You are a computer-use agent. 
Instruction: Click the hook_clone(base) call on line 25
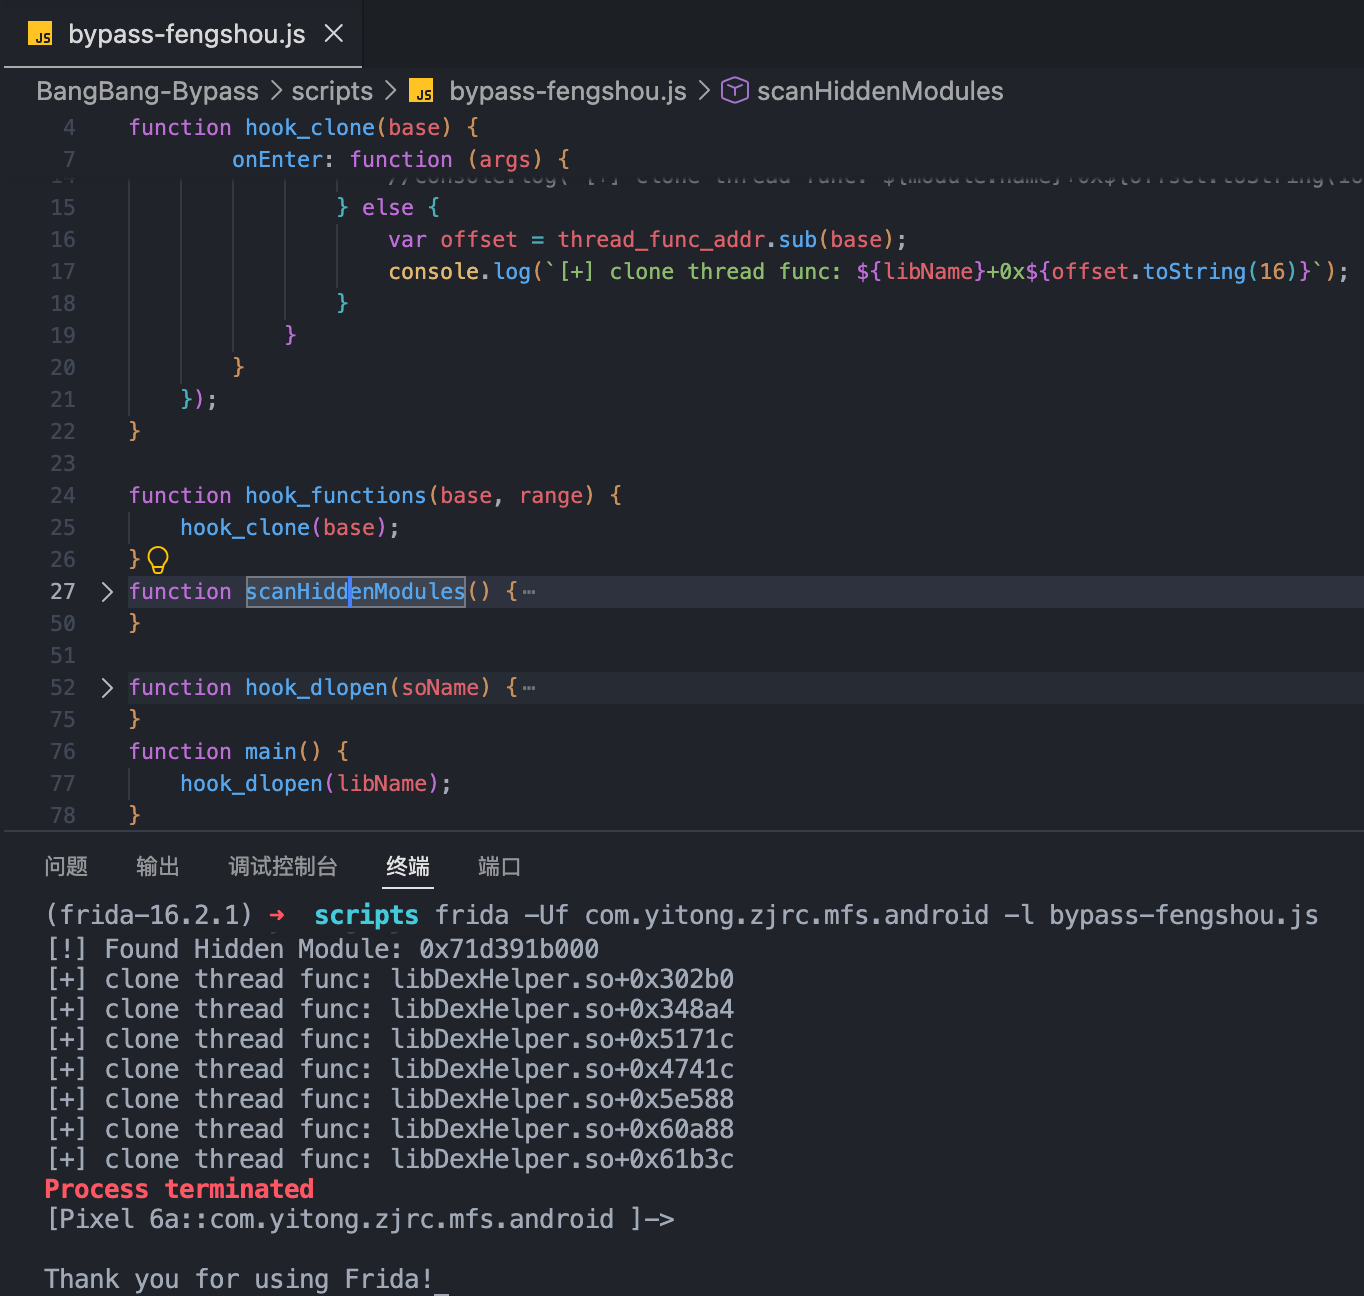click(x=290, y=528)
